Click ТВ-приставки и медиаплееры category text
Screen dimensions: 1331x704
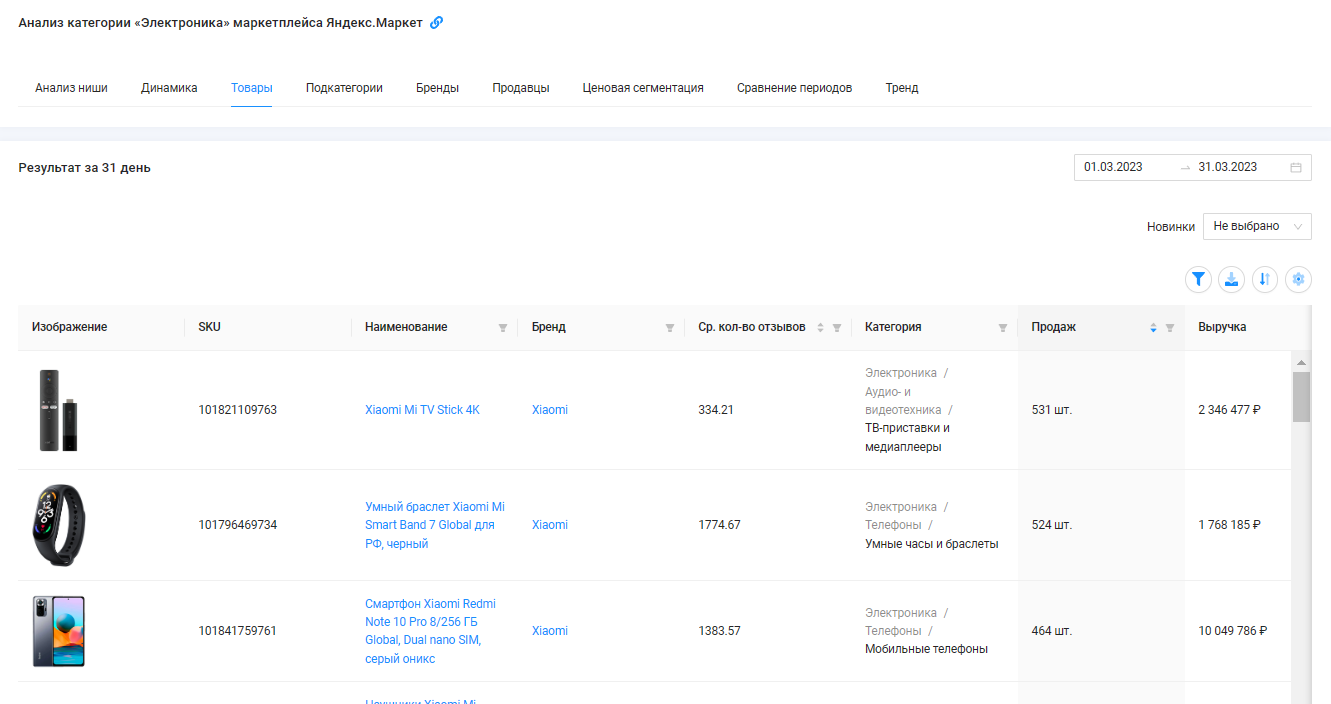point(907,438)
